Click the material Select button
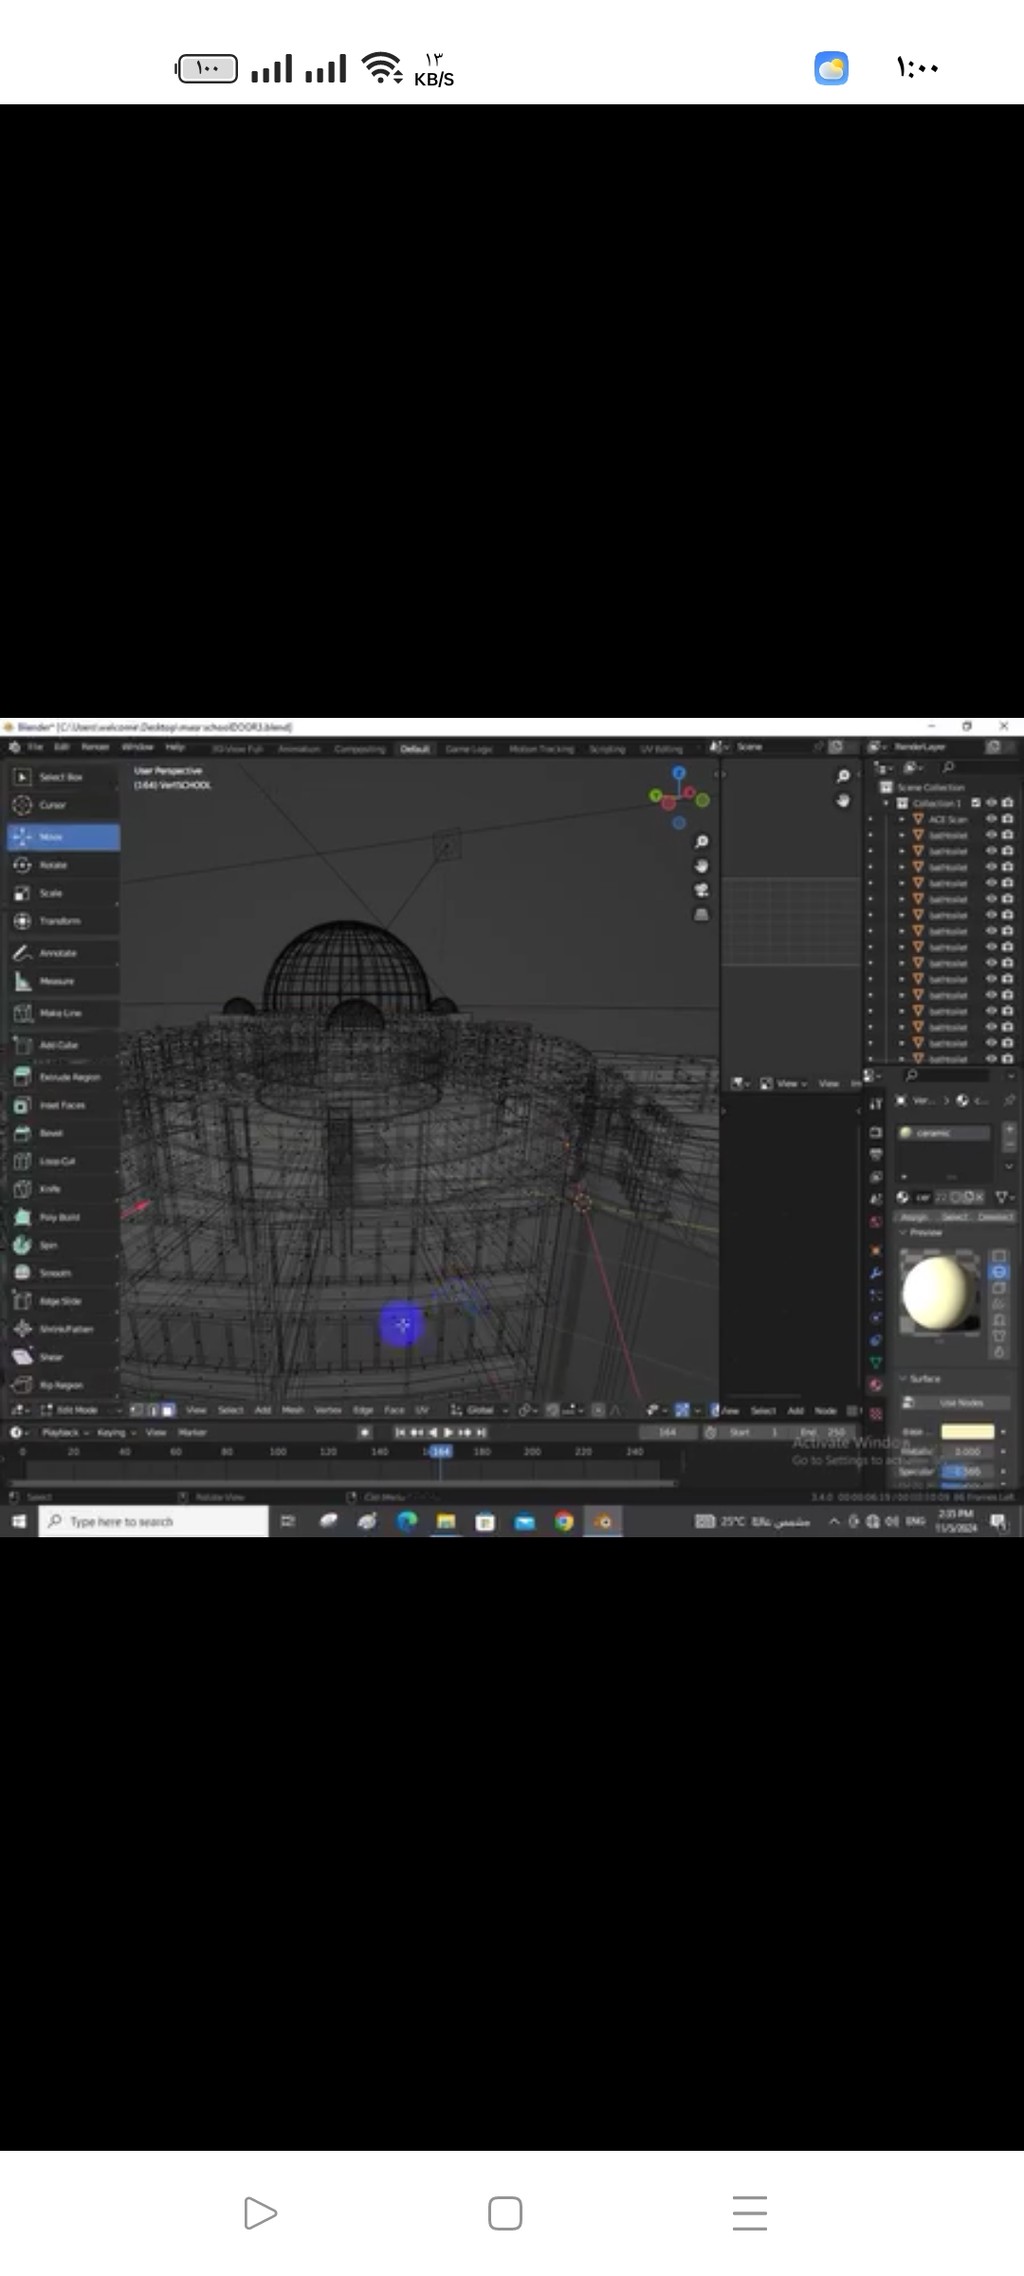The image size is (1024, 2276). pos(955,1217)
